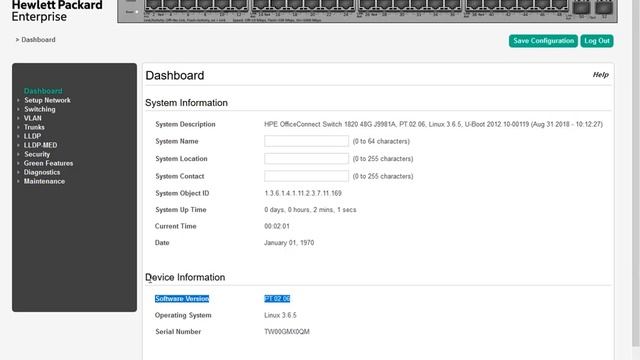
Task: Click the Dashboard page title
Action: pos(175,76)
